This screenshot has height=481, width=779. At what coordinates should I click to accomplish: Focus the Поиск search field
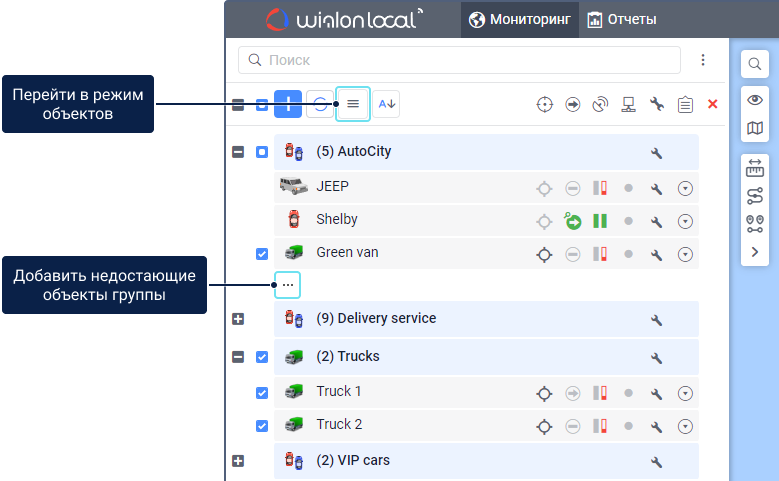[x=459, y=60]
